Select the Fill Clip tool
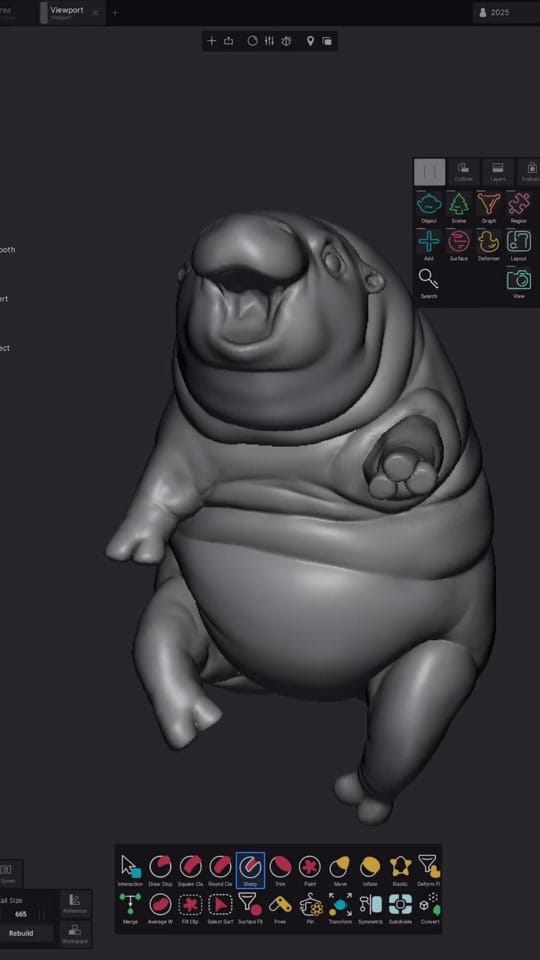Viewport: 540px width, 960px height. (x=190, y=907)
